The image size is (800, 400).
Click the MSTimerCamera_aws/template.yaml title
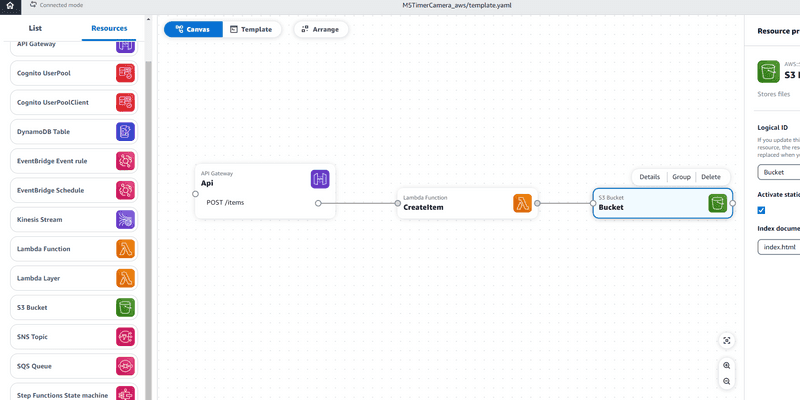457,5
